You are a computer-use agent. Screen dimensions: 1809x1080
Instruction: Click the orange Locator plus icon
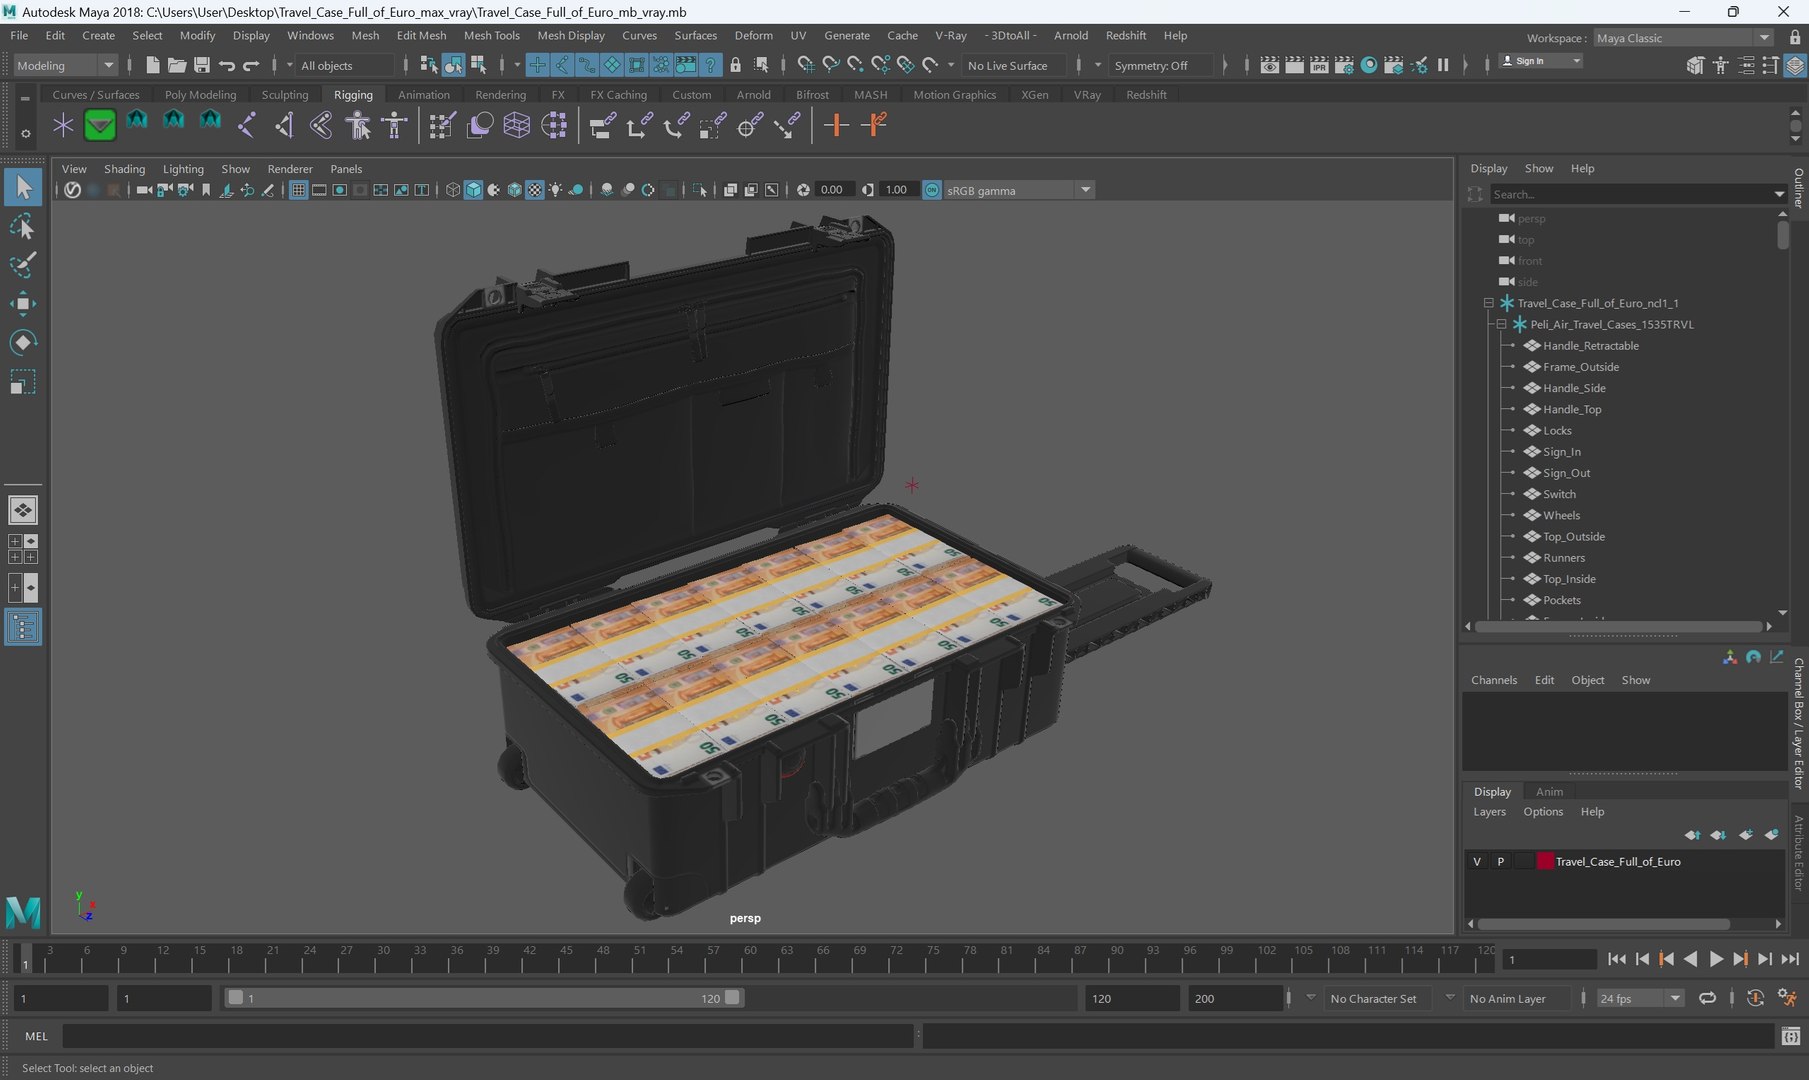(x=836, y=125)
